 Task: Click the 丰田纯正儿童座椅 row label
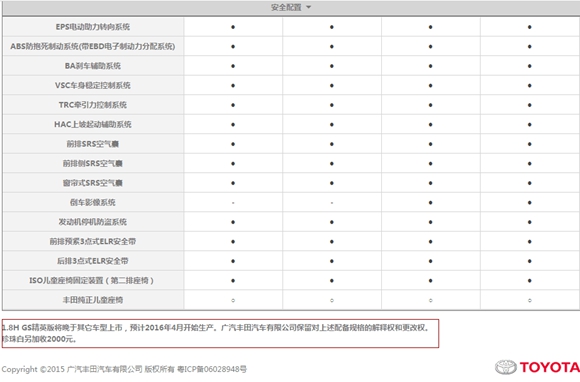[x=93, y=300]
